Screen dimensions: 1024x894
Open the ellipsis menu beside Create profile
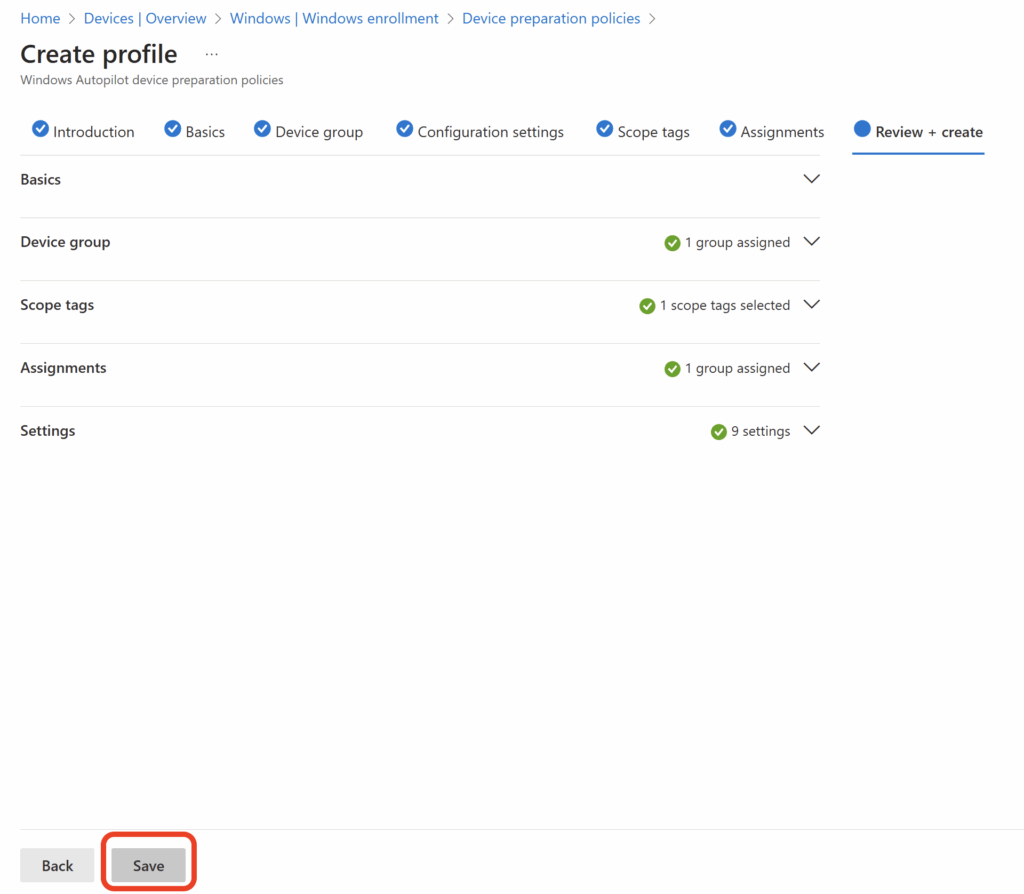click(x=212, y=54)
